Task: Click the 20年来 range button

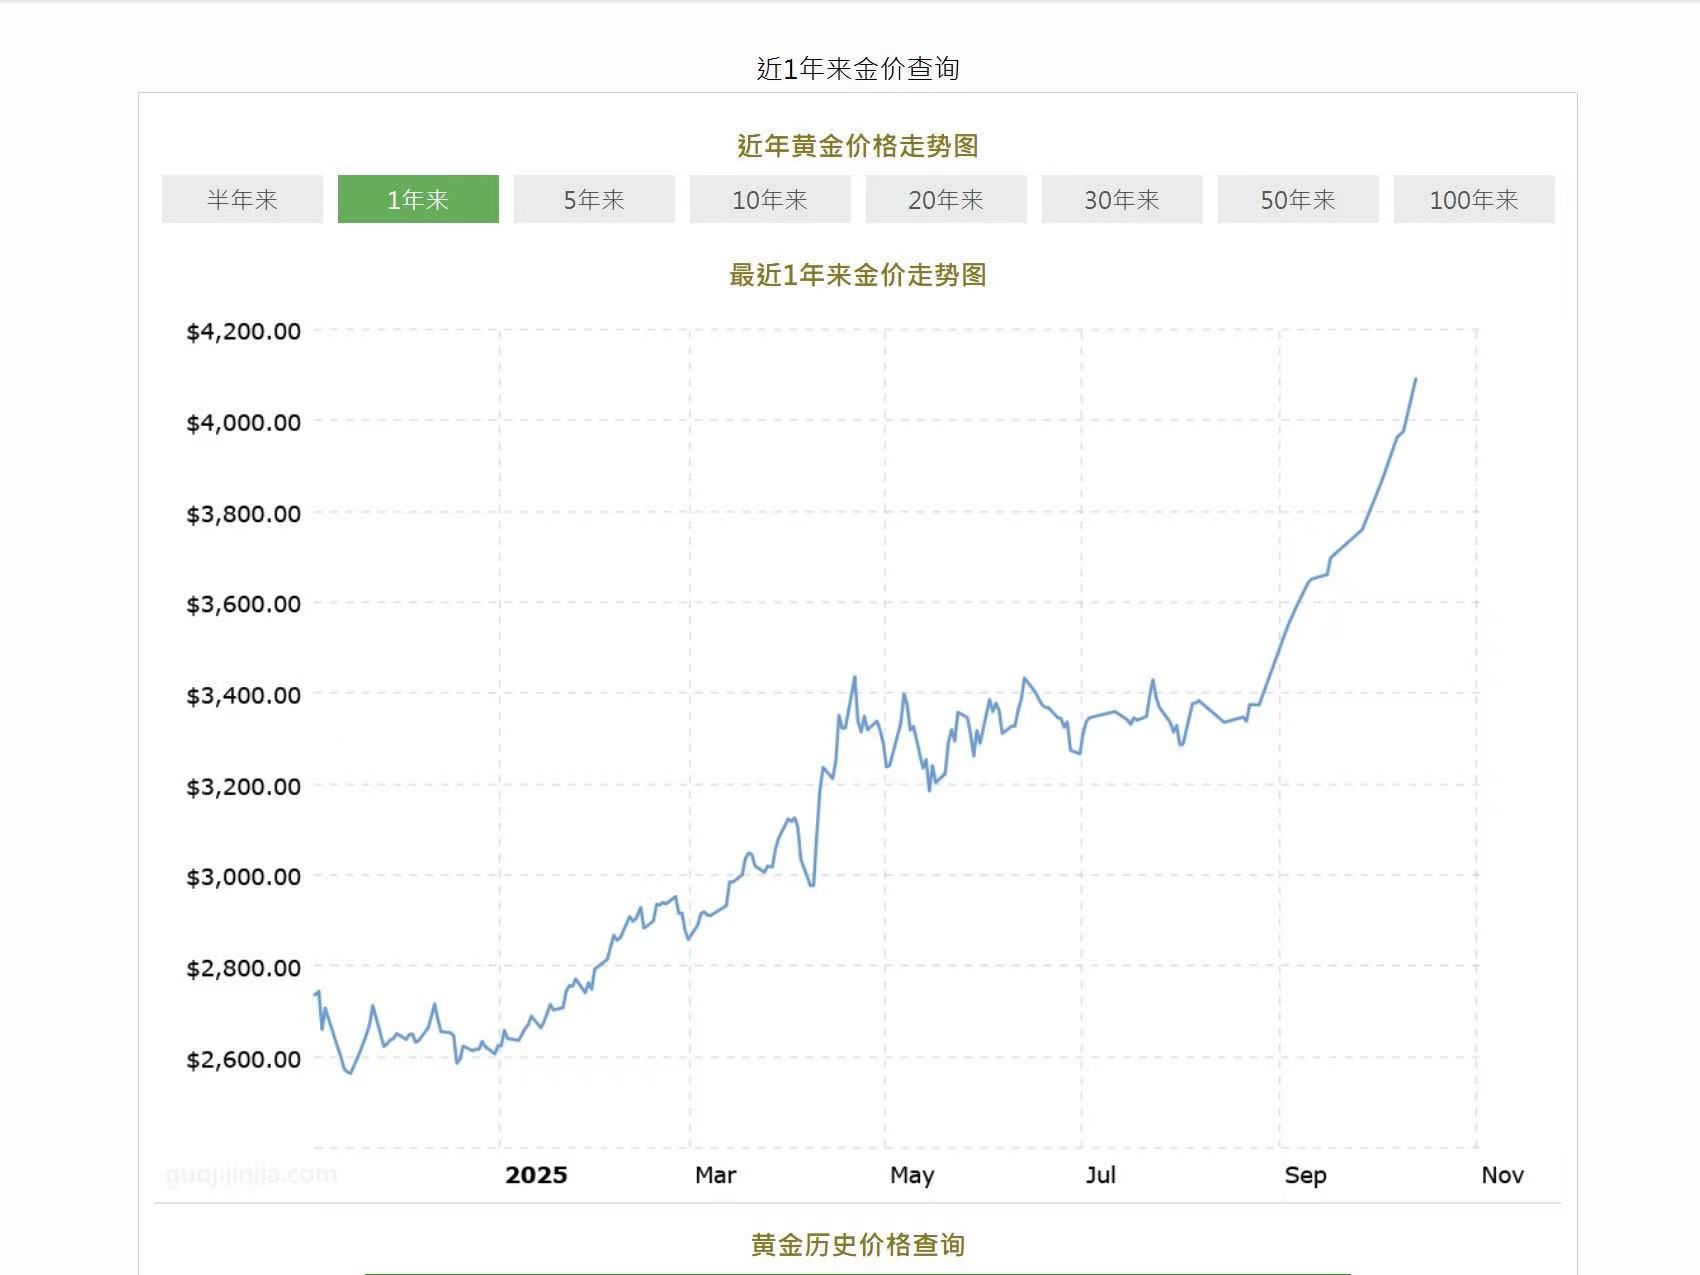Action: point(946,199)
